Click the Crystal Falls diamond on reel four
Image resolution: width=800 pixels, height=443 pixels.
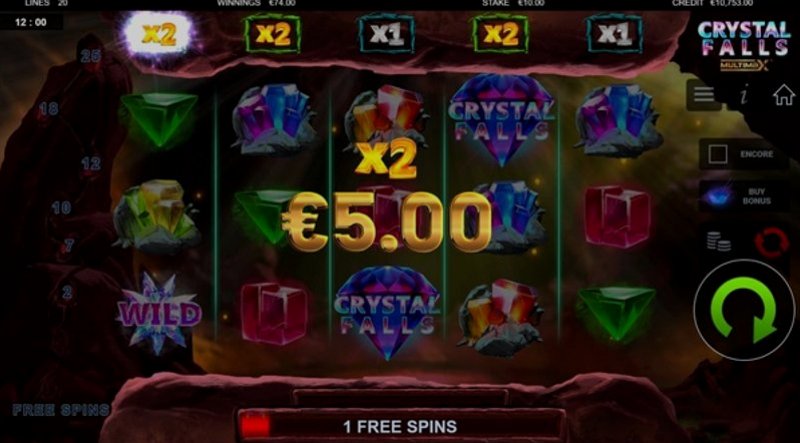coord(501,120)
